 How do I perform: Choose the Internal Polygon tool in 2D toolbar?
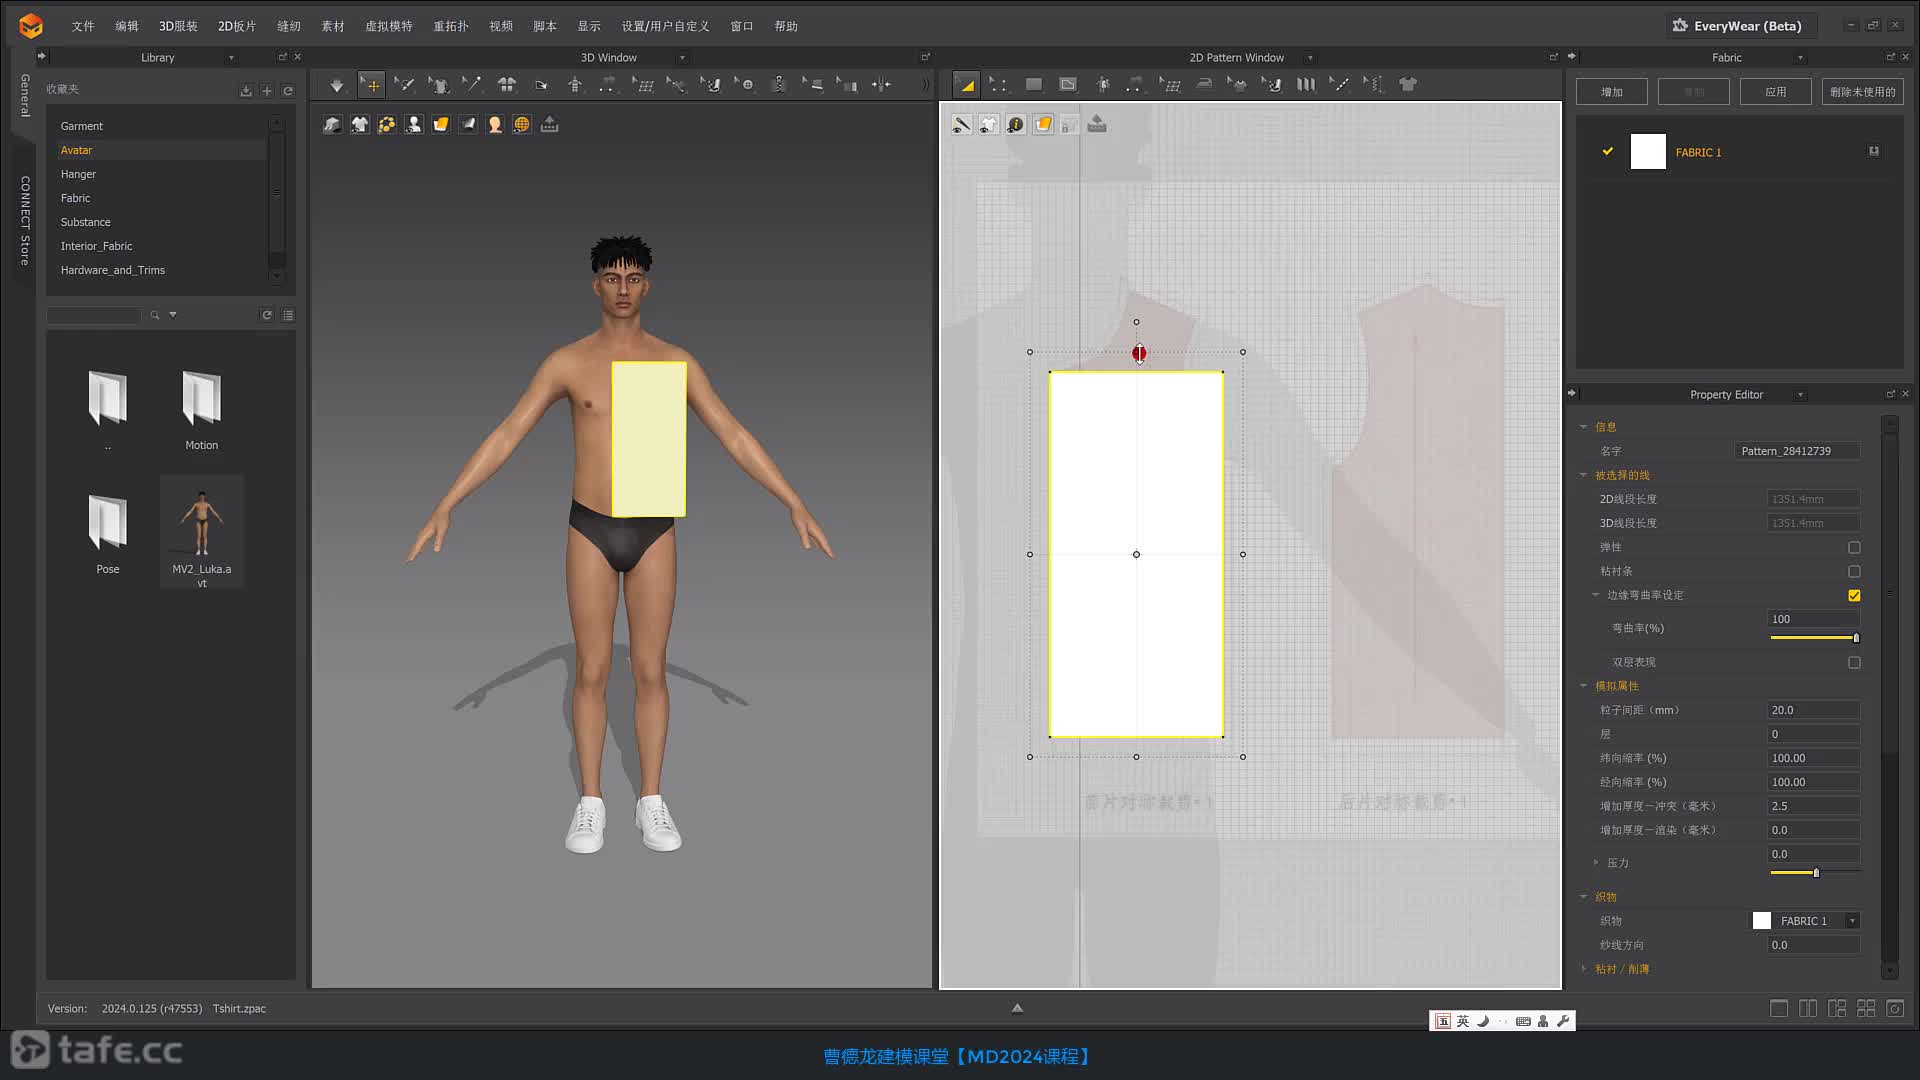[1068, 85]
